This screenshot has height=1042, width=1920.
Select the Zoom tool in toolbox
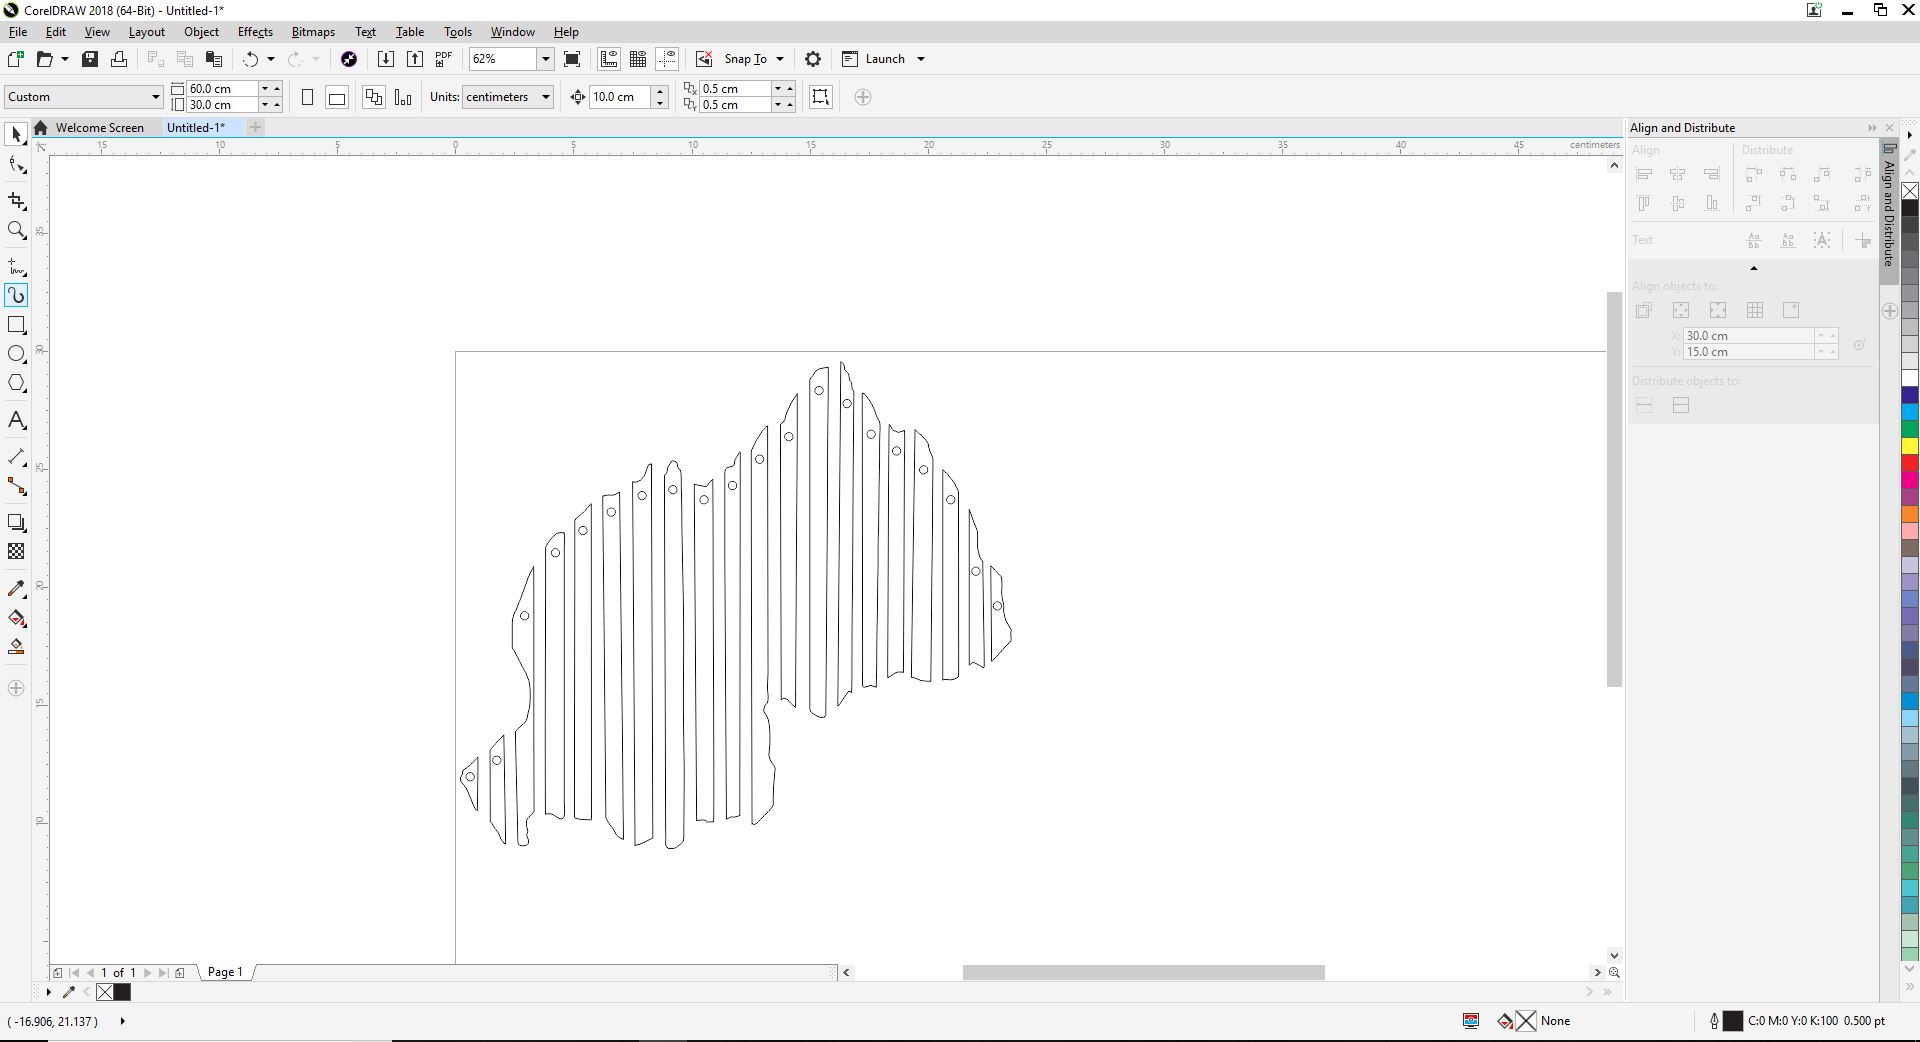(x=16, y=231)
